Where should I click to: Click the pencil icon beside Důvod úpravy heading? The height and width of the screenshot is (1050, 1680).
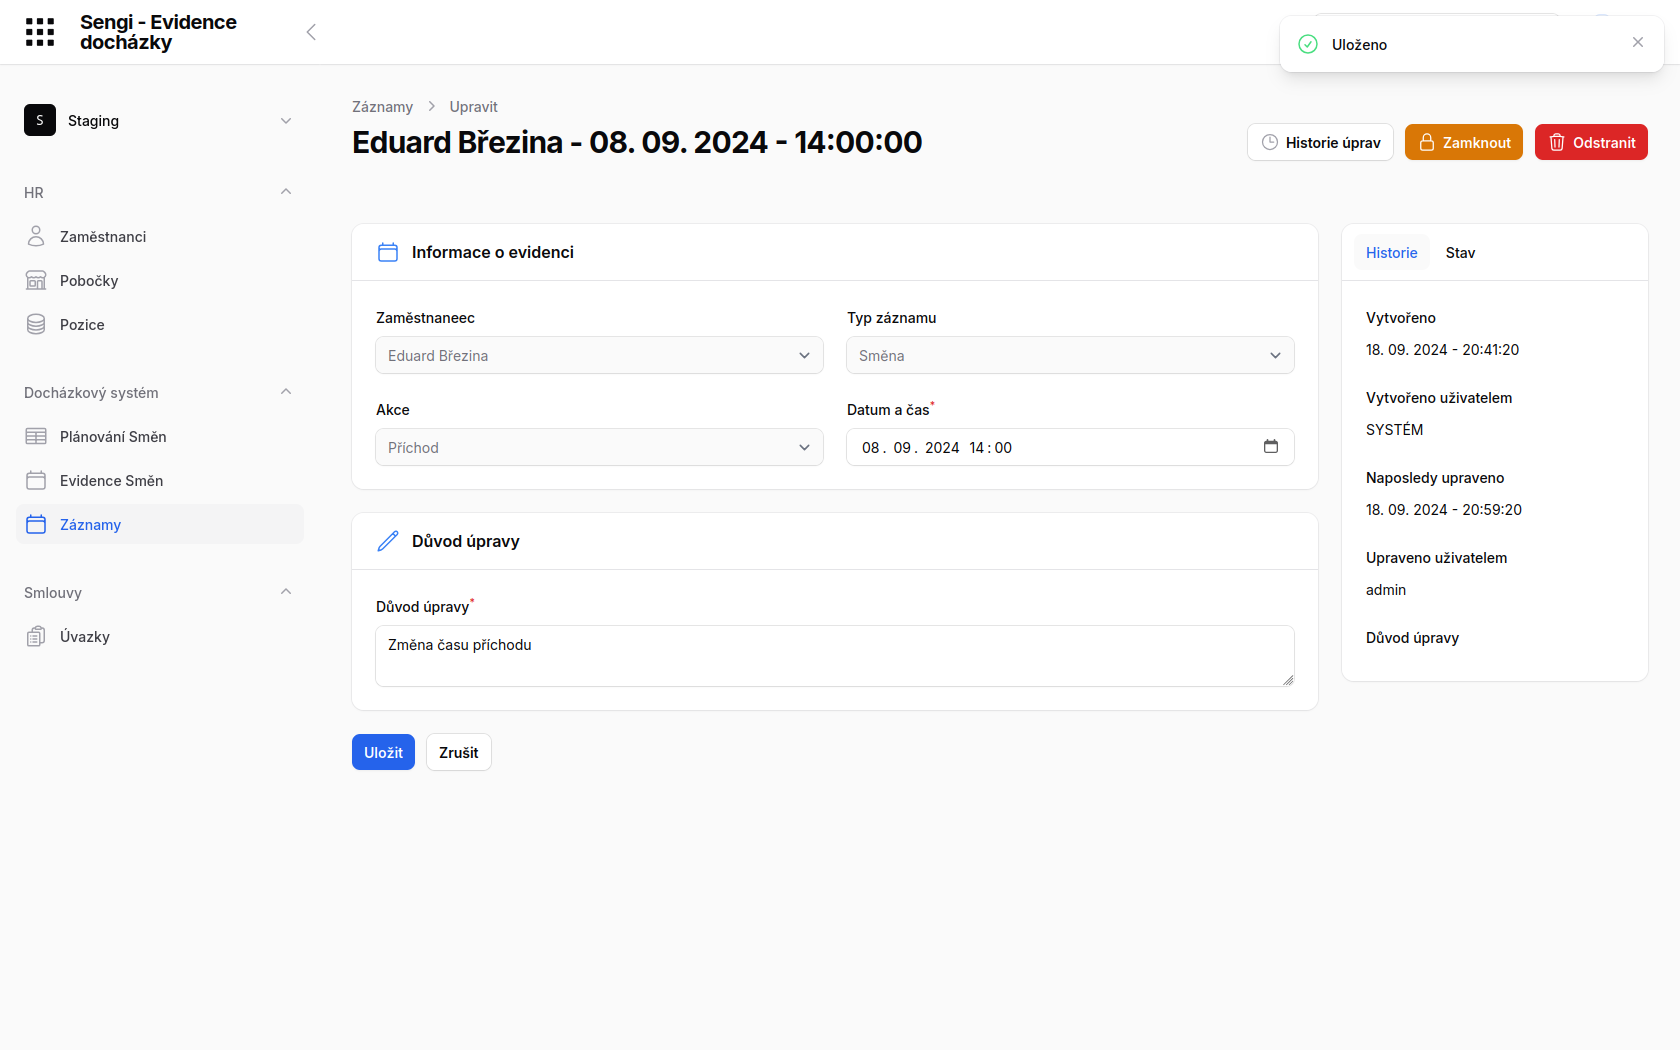(x=388, y=541)
